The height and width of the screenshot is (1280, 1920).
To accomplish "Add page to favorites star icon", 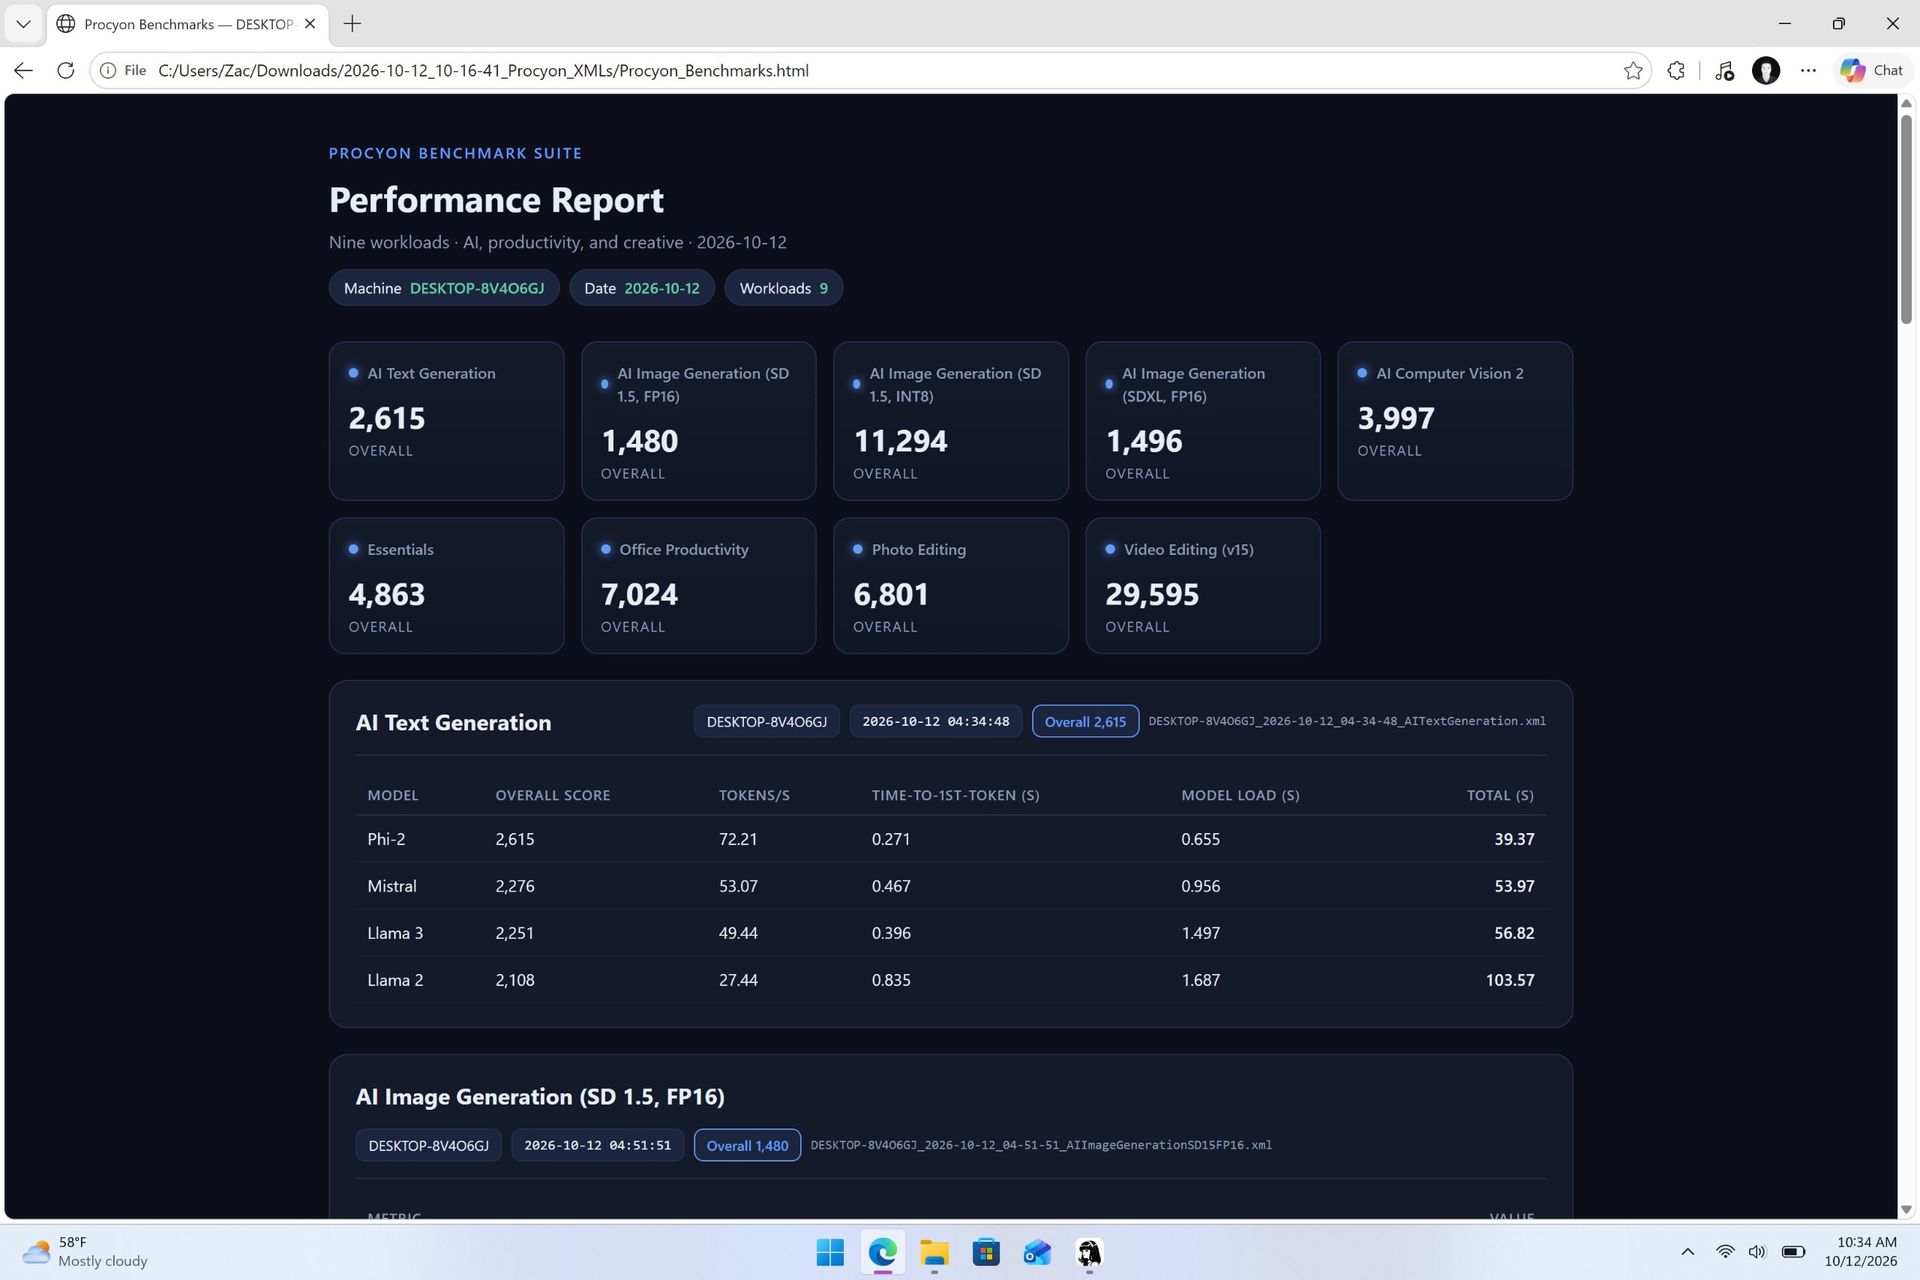I will point(1633,70).
